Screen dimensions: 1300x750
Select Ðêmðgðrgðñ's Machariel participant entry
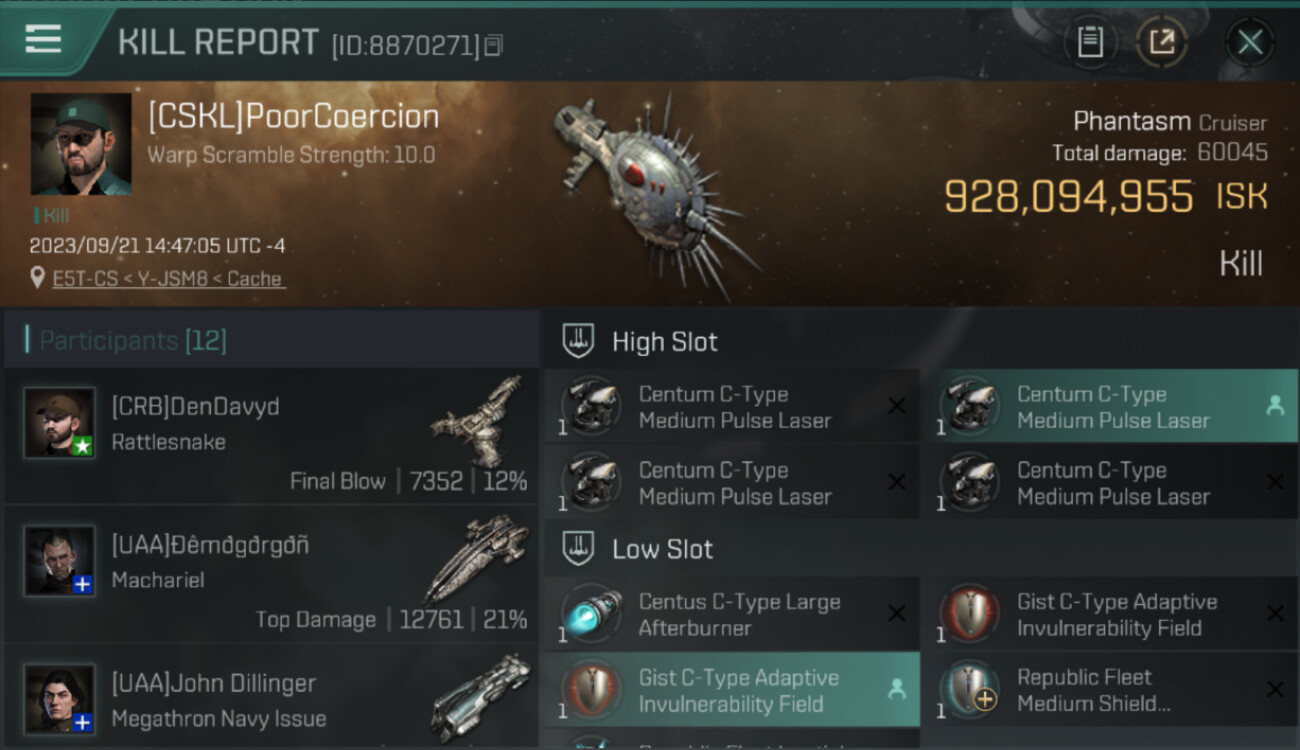coord(271,574)
